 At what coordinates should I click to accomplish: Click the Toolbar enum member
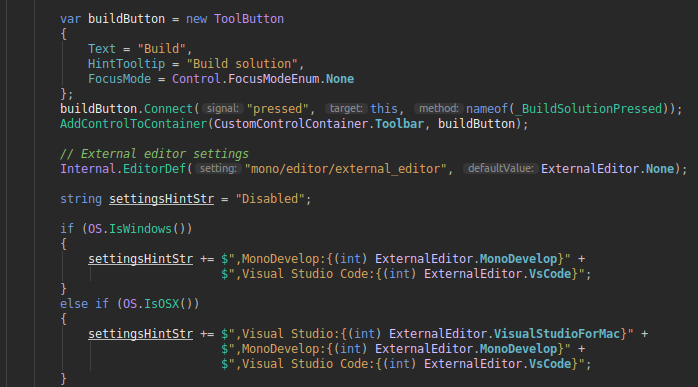pos(399,124)
